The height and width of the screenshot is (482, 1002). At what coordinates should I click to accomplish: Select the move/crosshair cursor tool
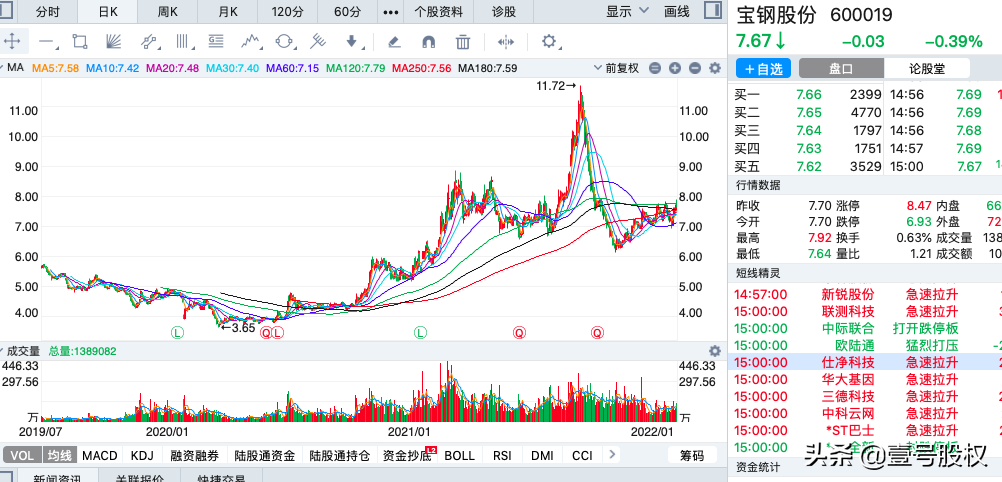tap(12, 42)
